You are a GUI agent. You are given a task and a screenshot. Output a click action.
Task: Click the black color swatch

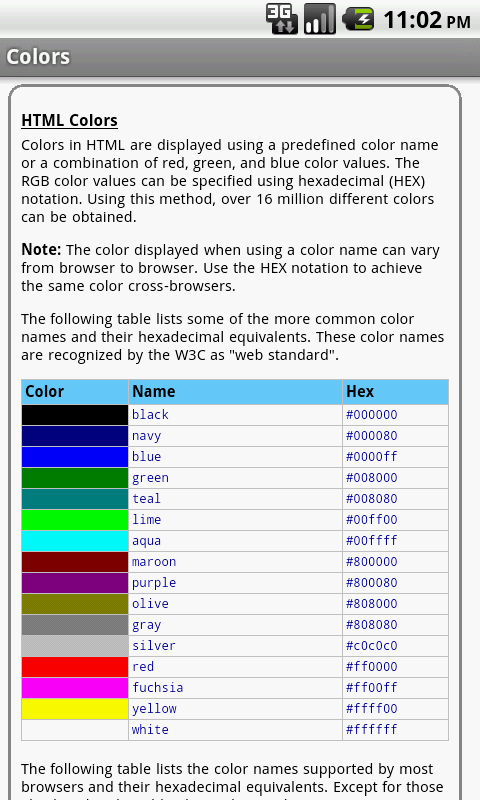pos(74,415)
